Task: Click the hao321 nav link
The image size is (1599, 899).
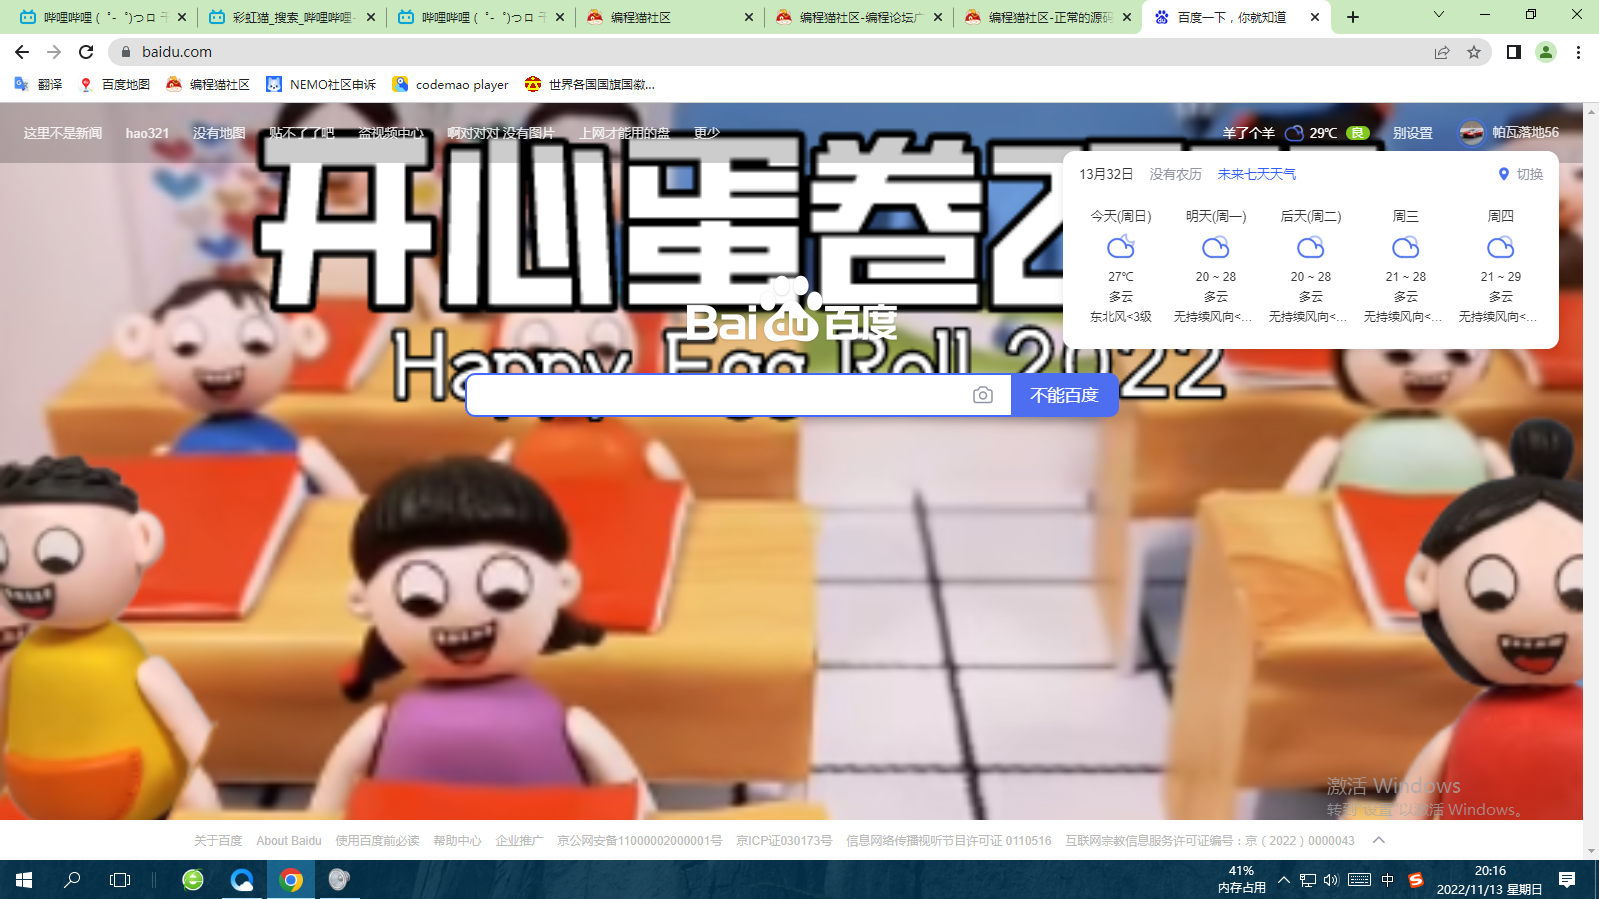Action: 147,133
